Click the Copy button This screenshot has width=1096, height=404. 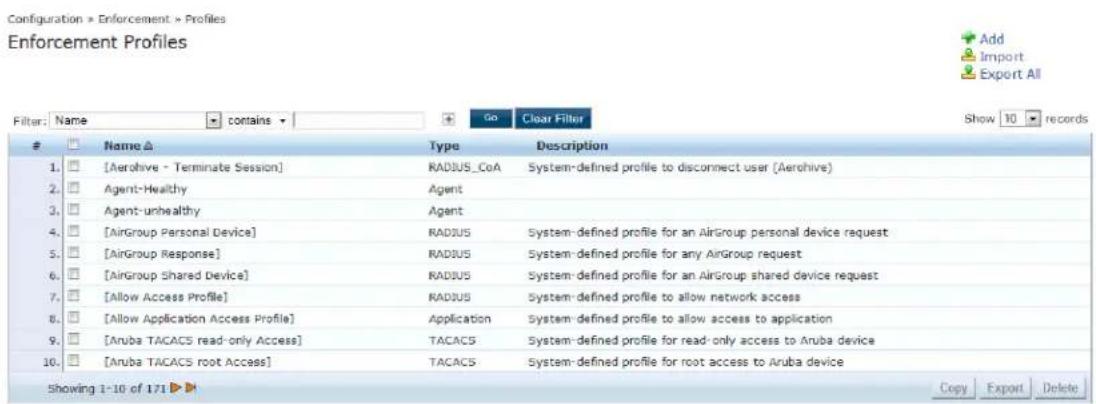[x=953, y=387]
